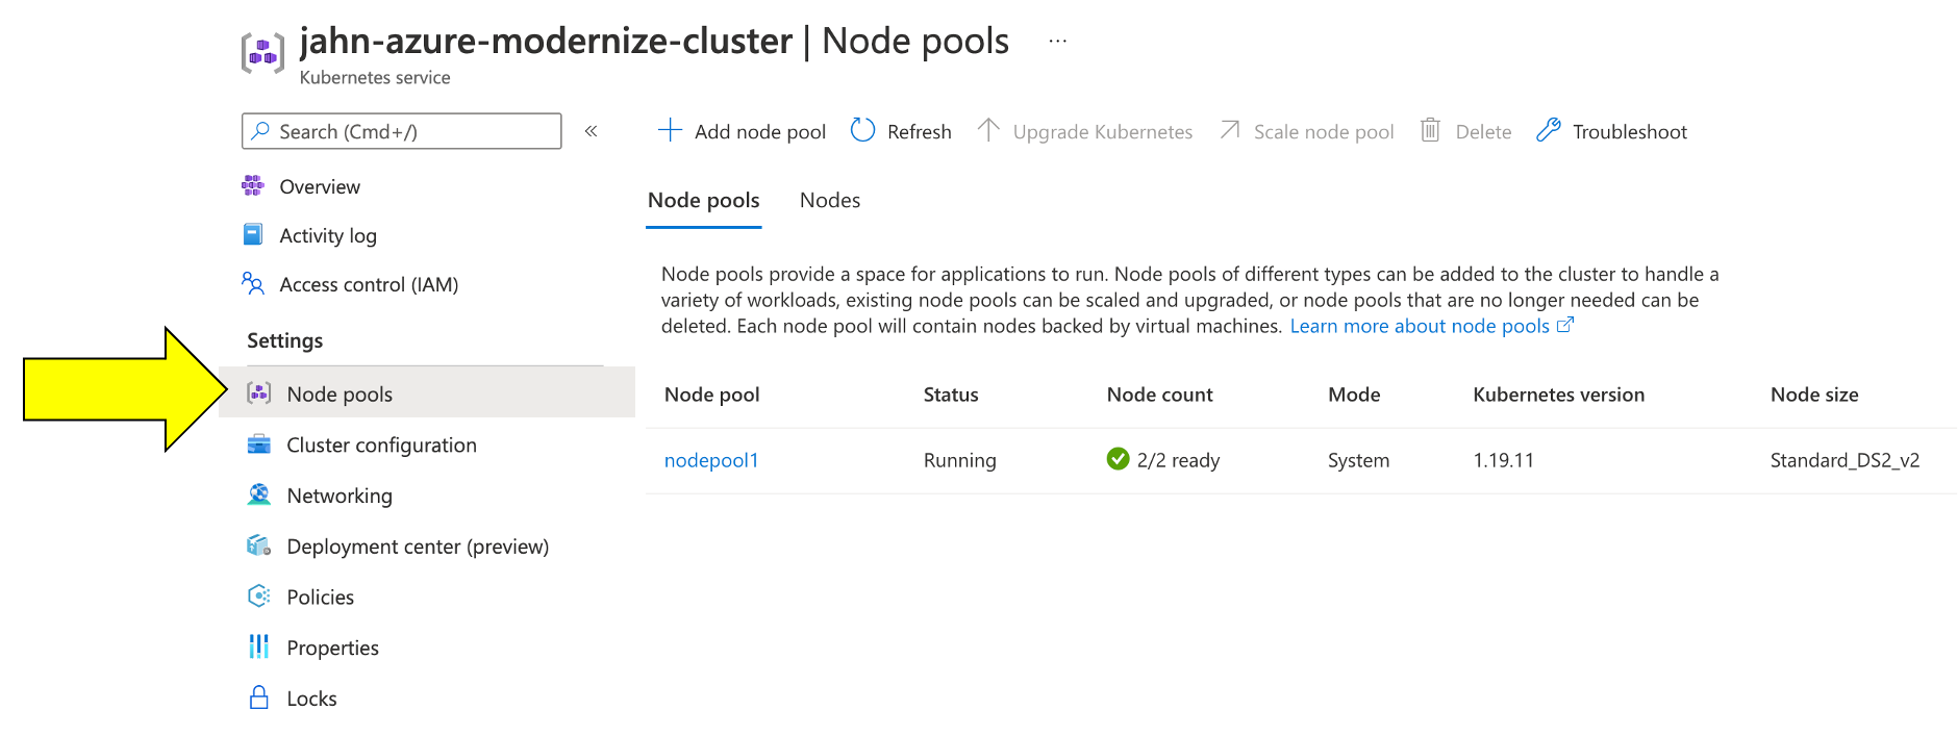Click the Kubernetes service icon in header
The height and width of the screenshot is (737, 1958).
tap(263, 52)
